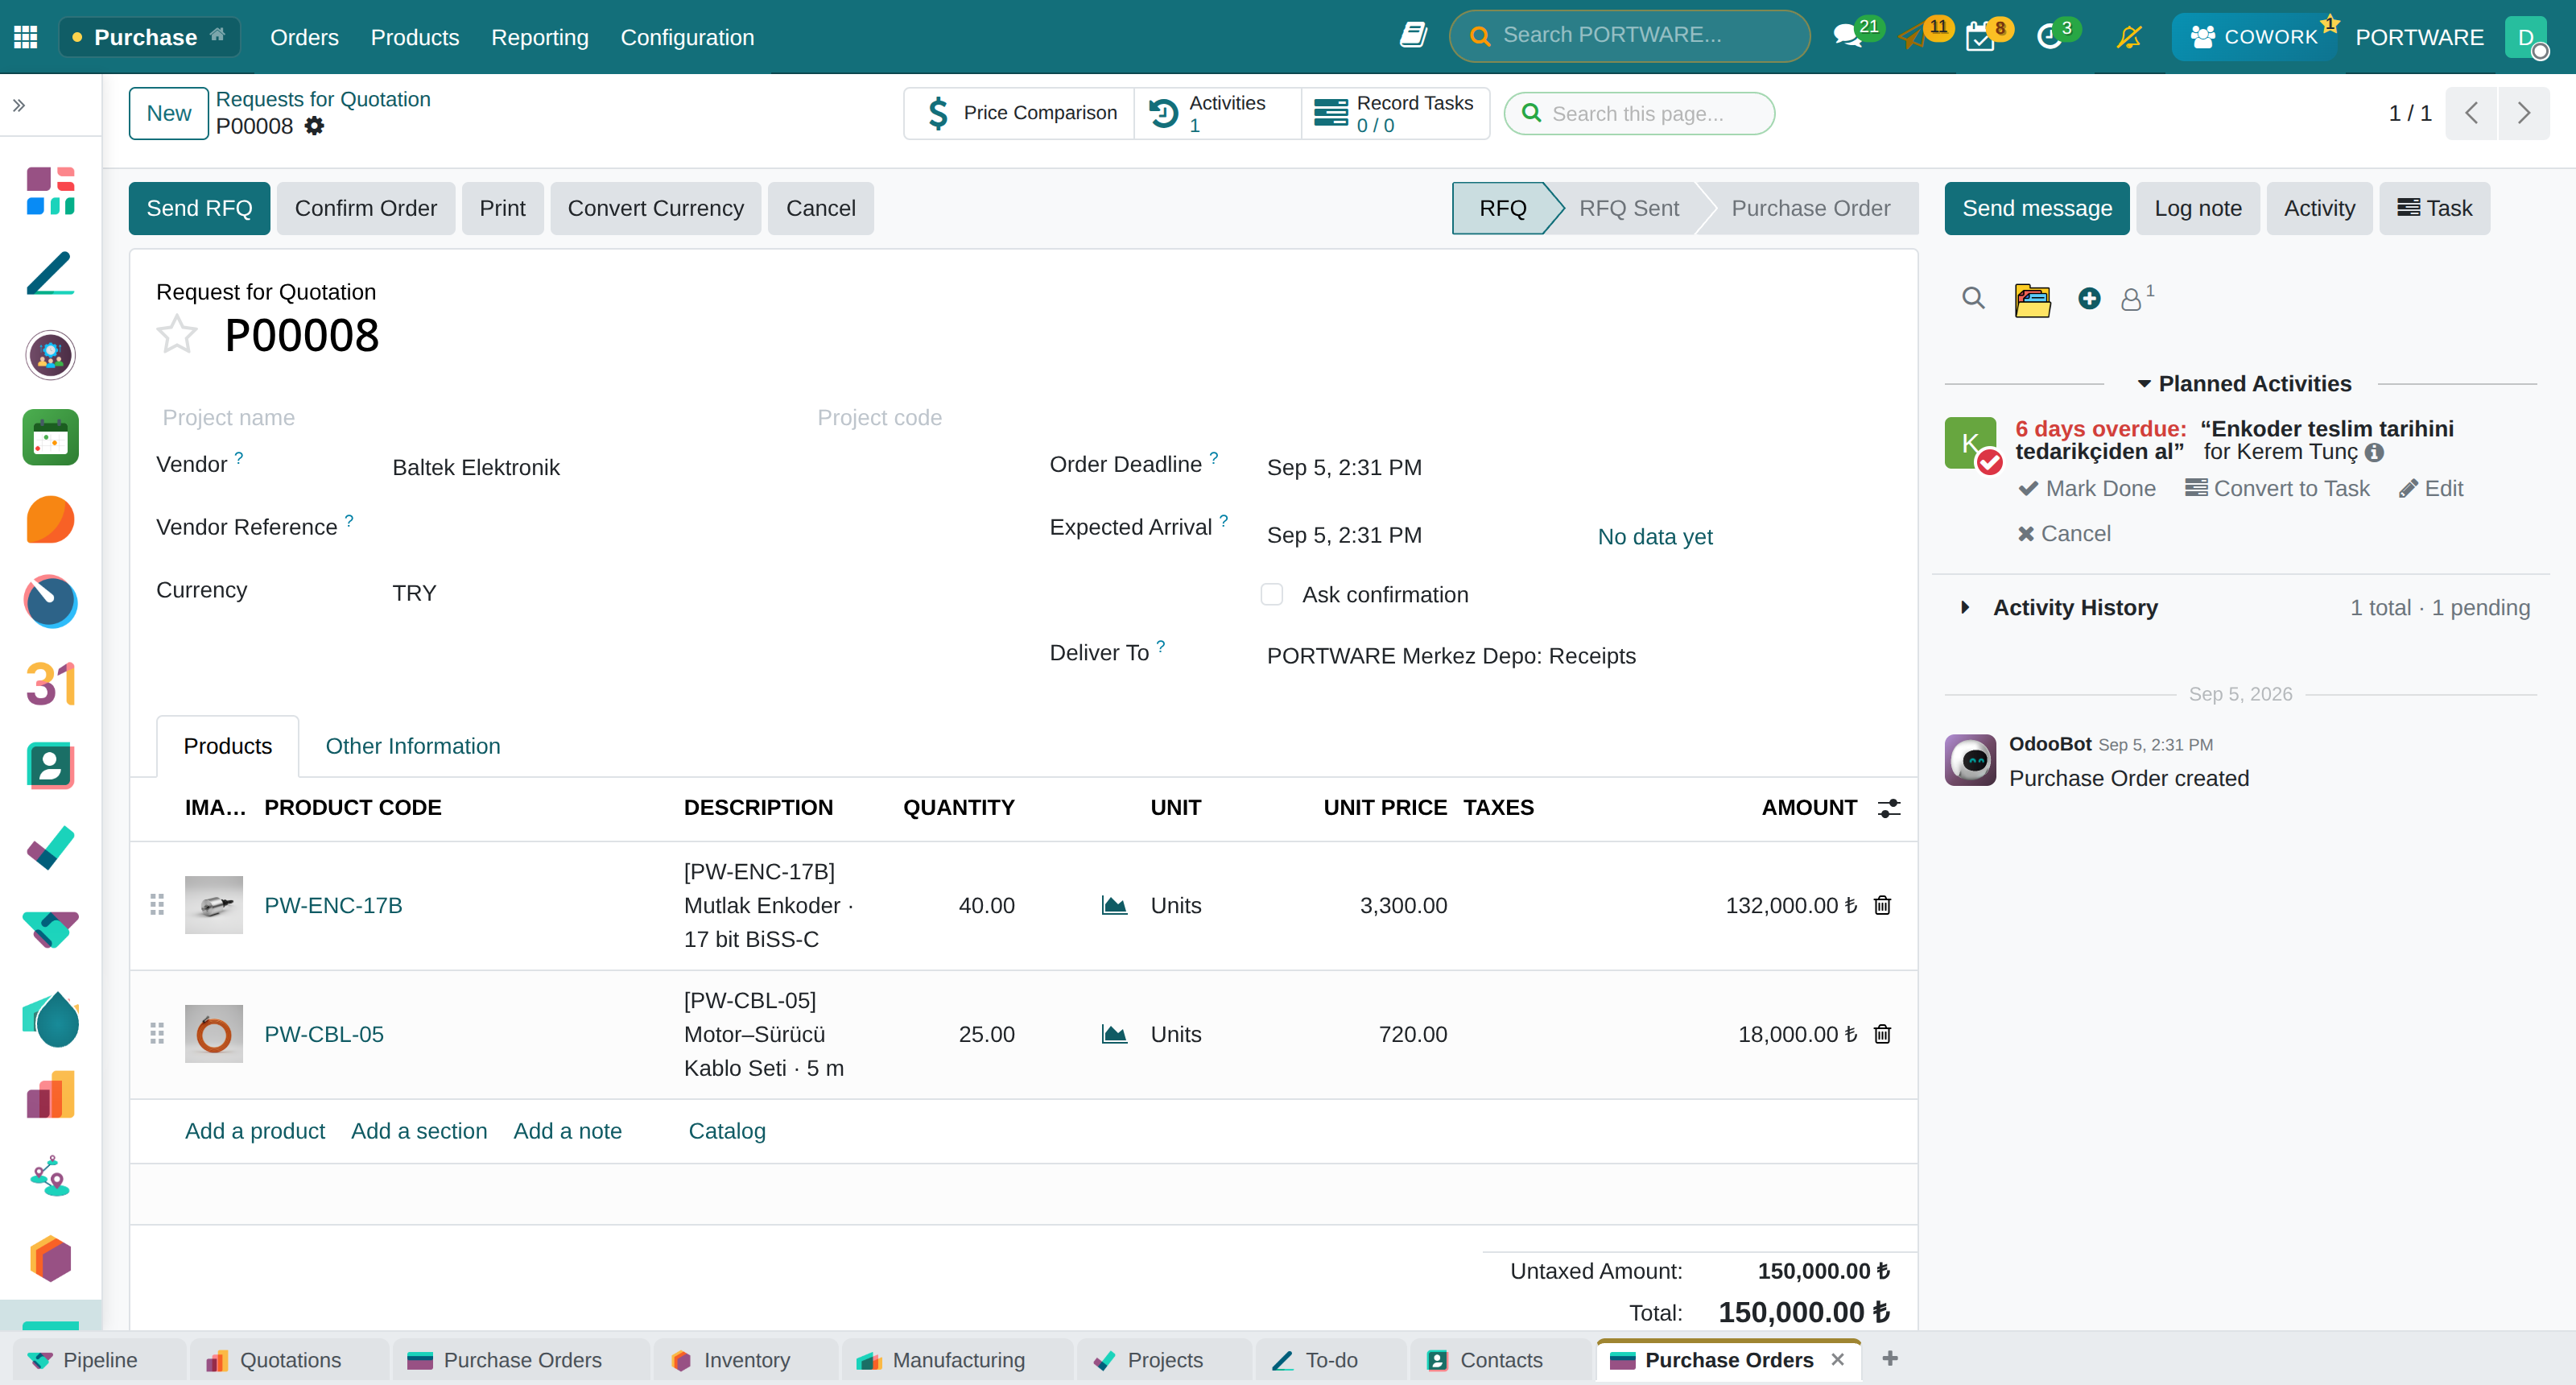Close the Purchase Orders bottom tab
The height and width of the screenshot is (1385, 2576).
[1837, 1360]
